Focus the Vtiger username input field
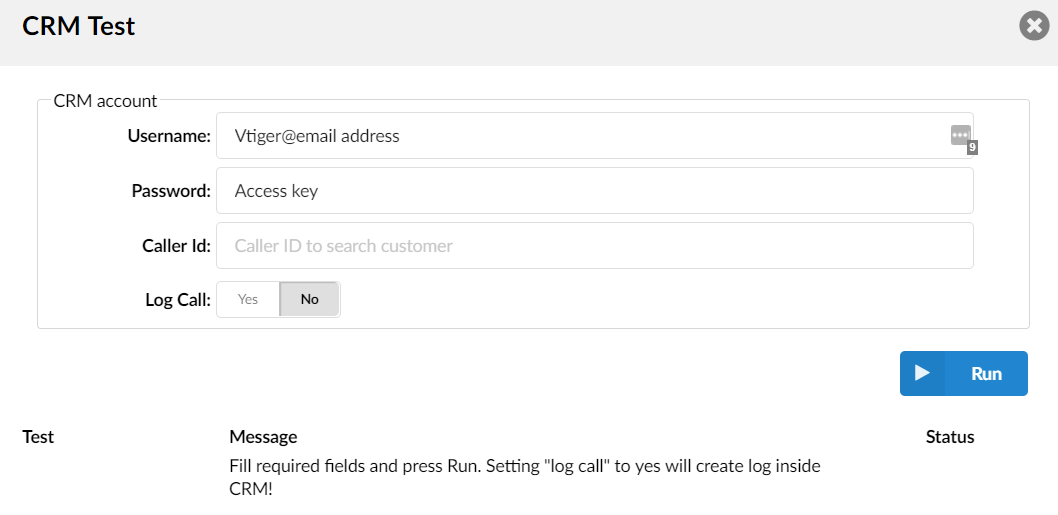1058x515 pixels. (580, 136)
